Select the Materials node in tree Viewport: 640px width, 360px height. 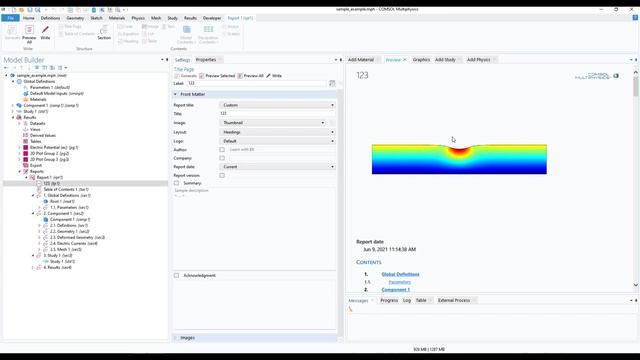pos(35,99)
